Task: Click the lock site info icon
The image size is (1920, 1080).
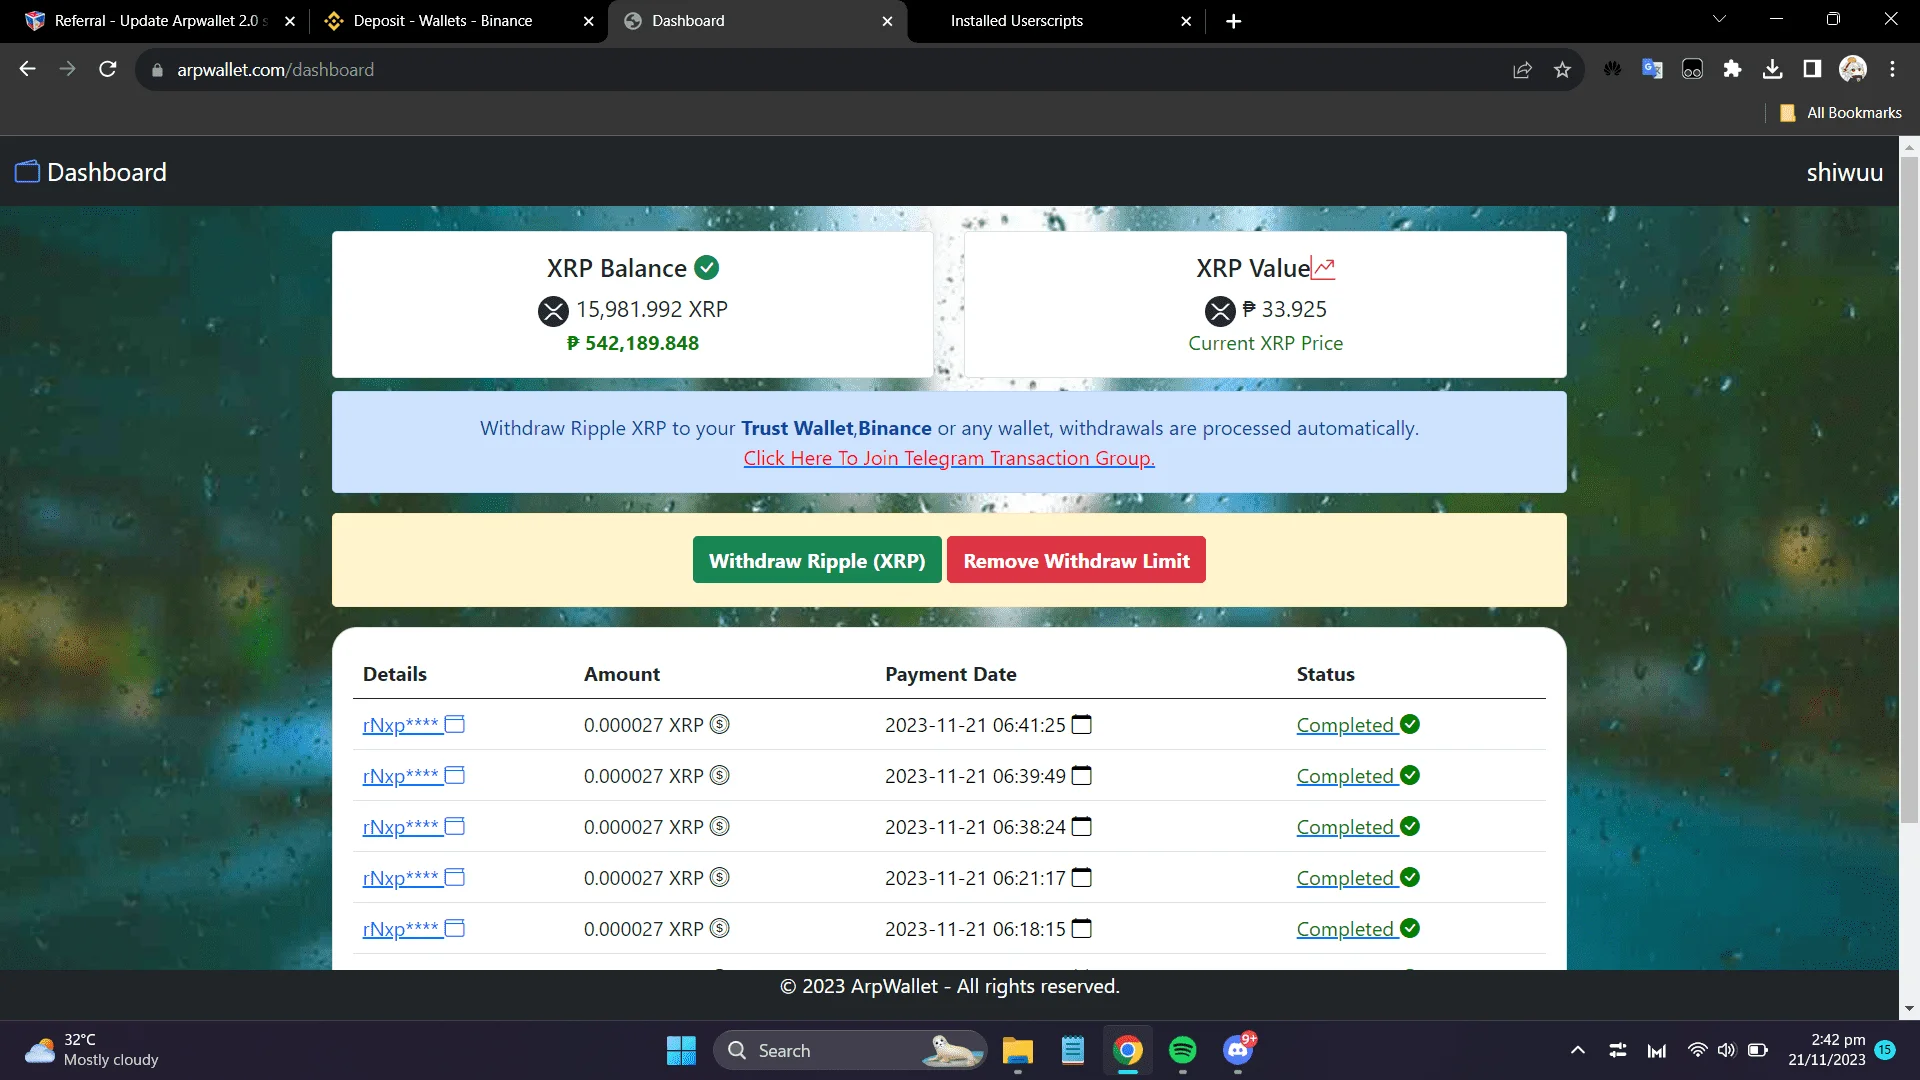Action: [x=157, y=70]
